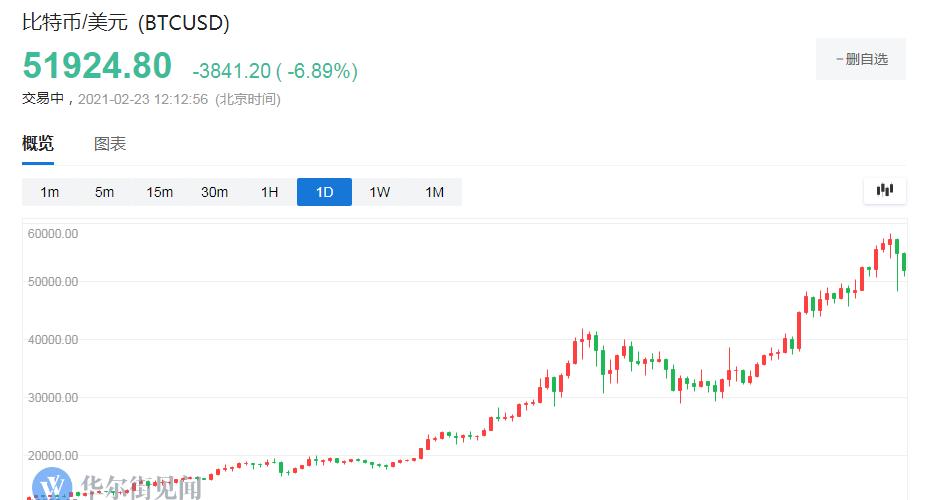Set chart period to 1H

[269, 192]
